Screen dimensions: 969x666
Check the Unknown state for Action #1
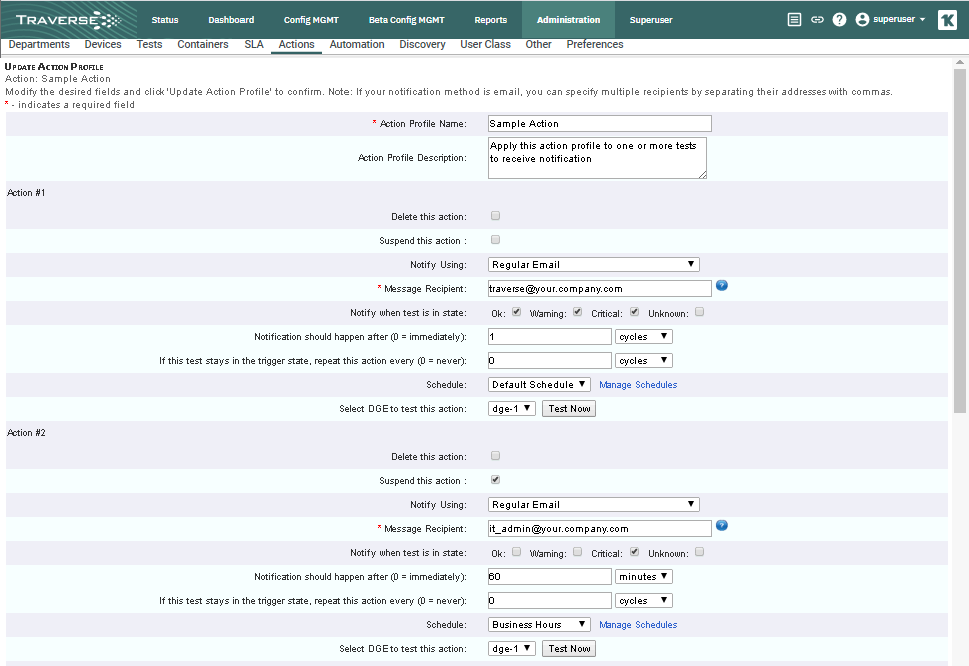(x=700, y=312)
